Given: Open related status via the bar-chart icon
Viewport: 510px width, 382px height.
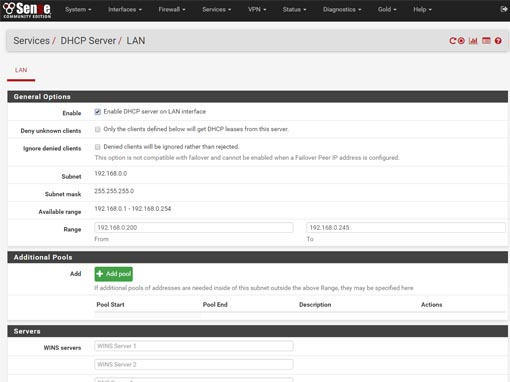Looking at the screenshot, I should 473,41.
